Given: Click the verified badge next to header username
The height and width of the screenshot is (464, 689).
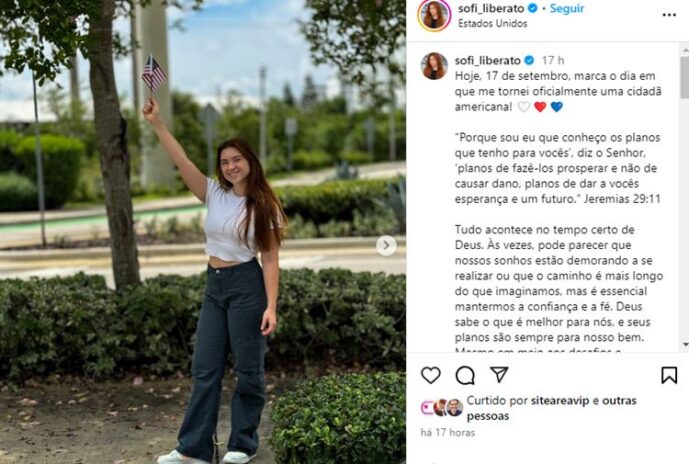Looking at the screenshot, I should coord(533,8).
